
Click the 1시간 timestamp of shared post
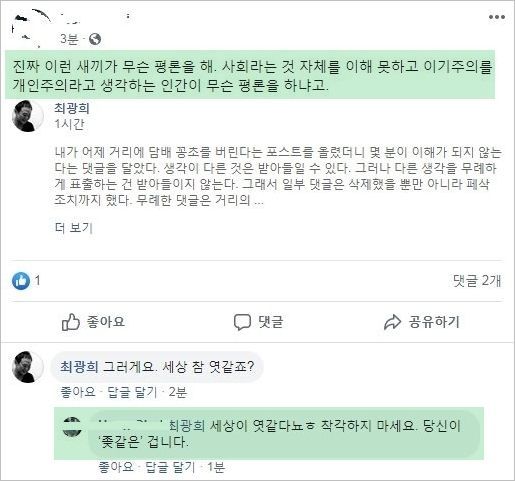click(69, 124)
